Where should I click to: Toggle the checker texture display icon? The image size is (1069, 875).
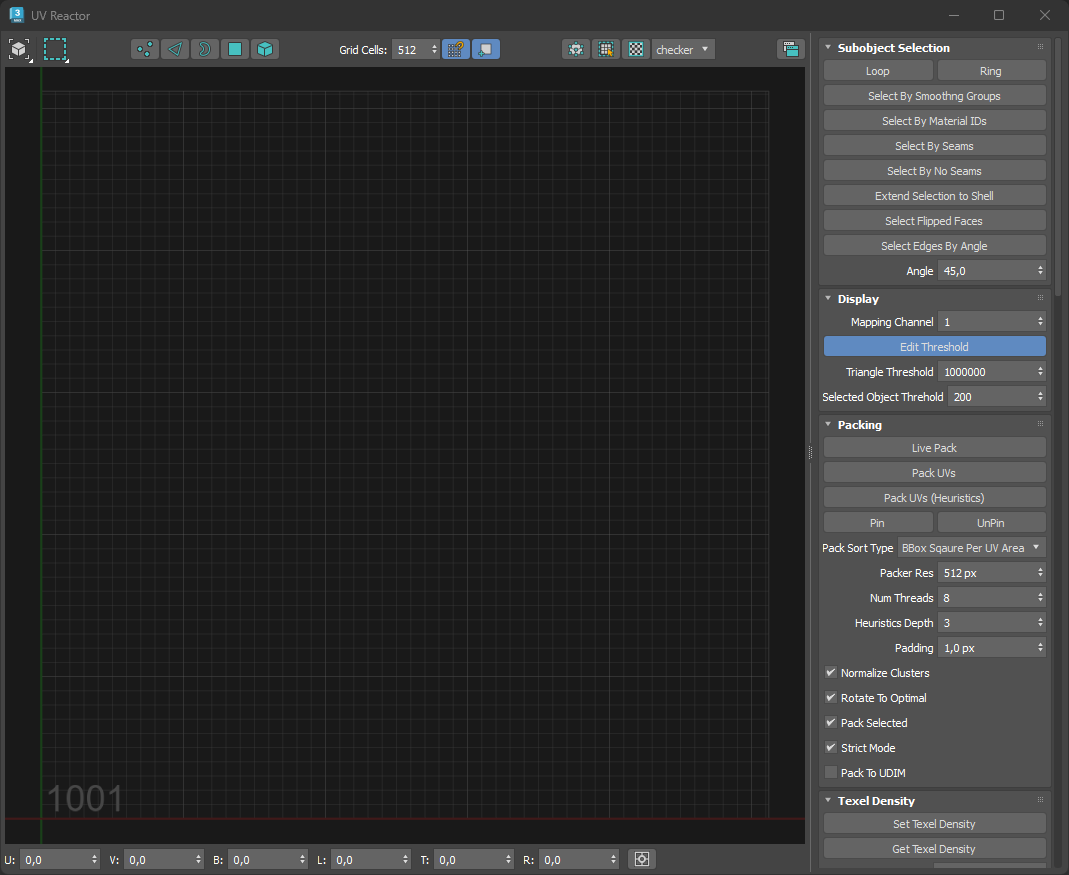pyautogui.click(x=635, y=49)
